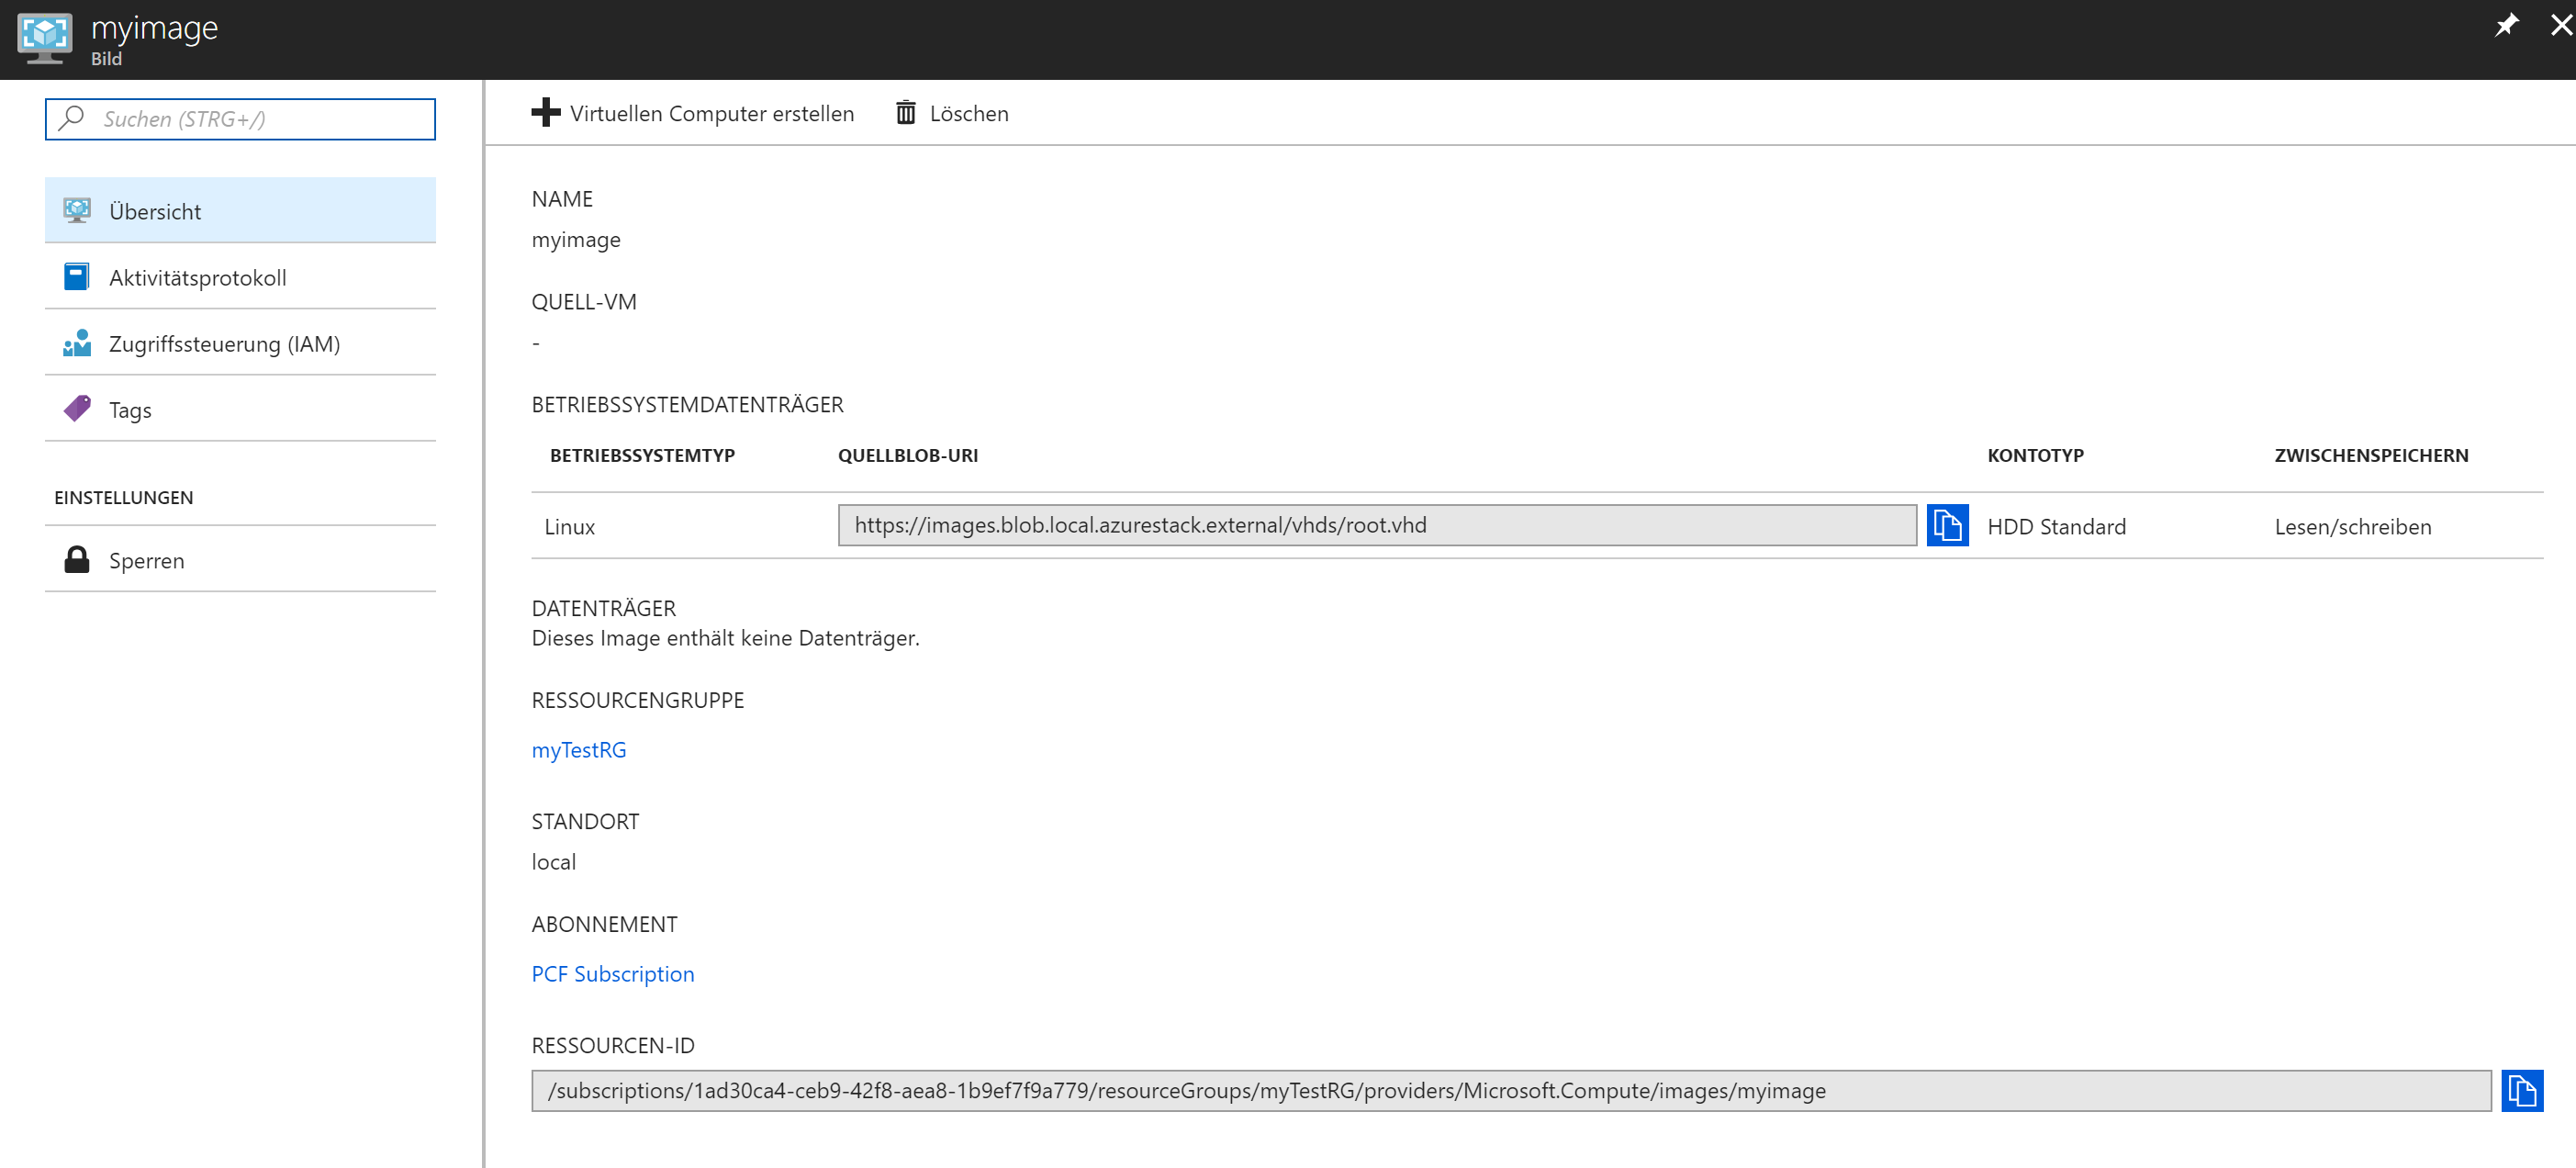This screenshot has width=2576, height=1168.
Task: Click the purple Tags icon
Action: coord(77,408)
